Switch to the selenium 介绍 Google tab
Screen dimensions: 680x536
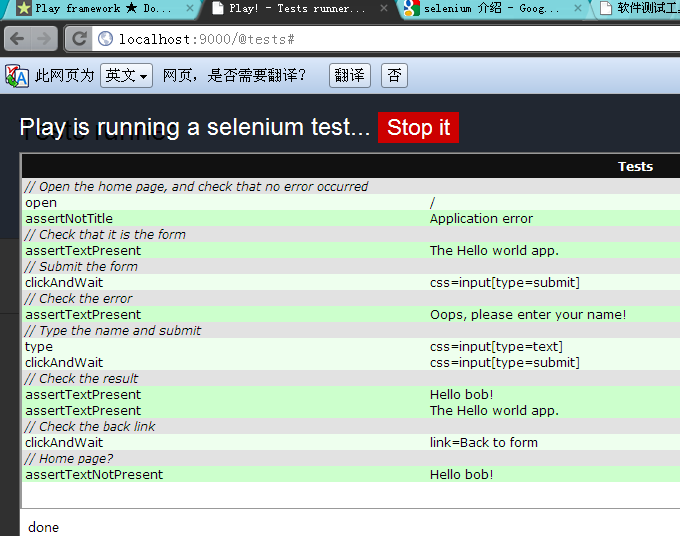pos(492,8)
